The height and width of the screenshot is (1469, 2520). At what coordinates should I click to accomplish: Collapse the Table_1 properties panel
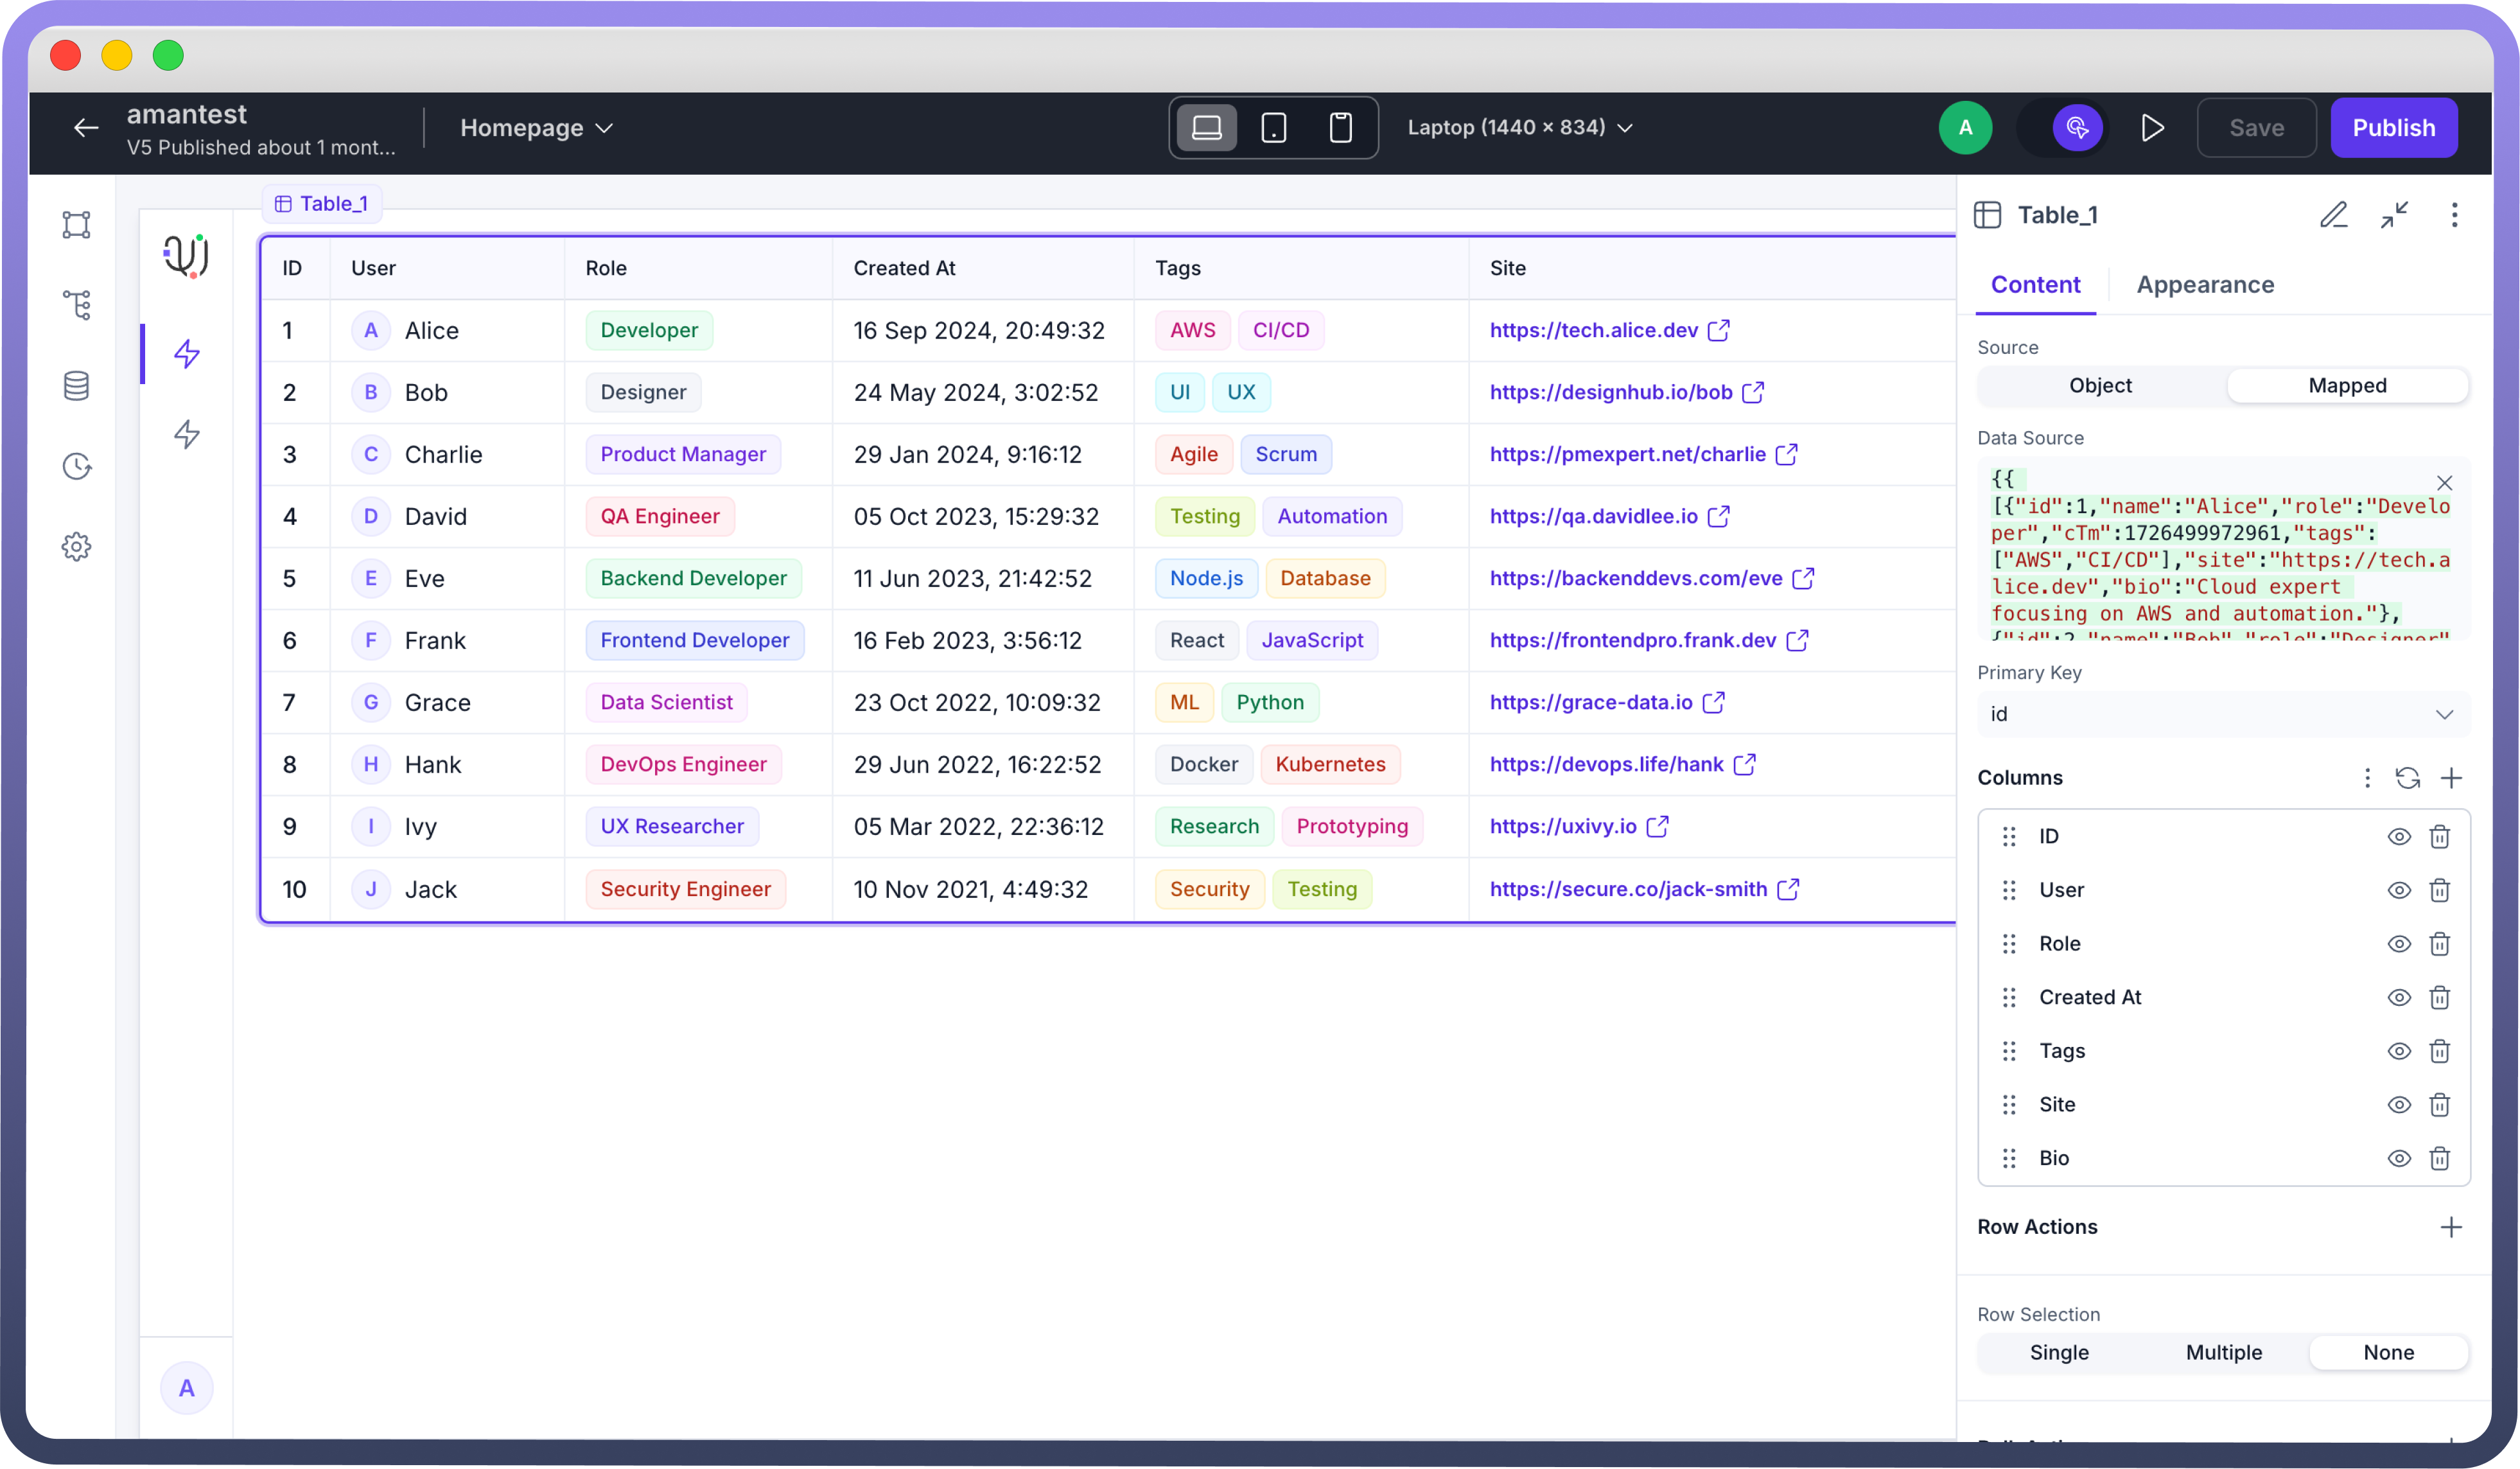[2394, 215]
